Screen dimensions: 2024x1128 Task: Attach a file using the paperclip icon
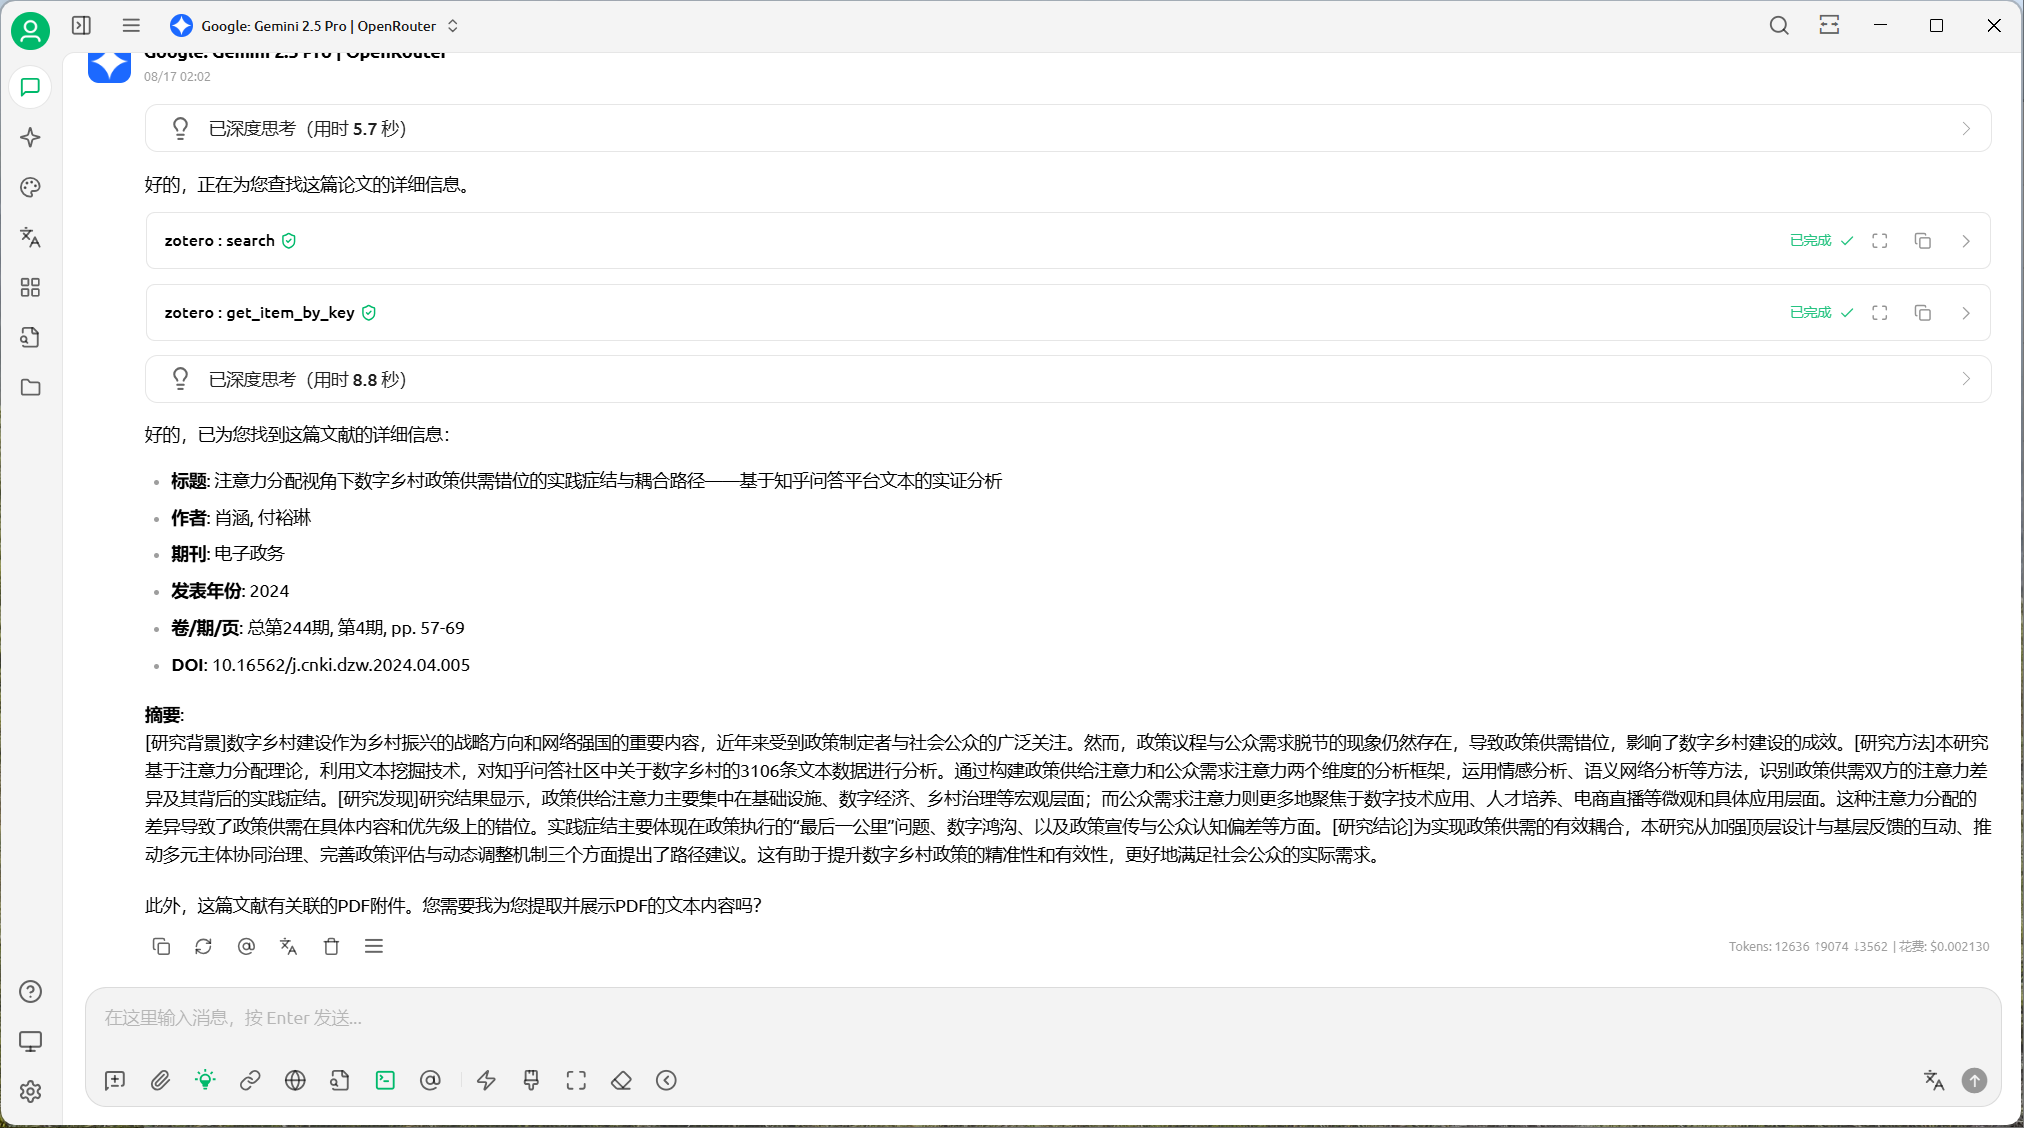coord(160,1080)
